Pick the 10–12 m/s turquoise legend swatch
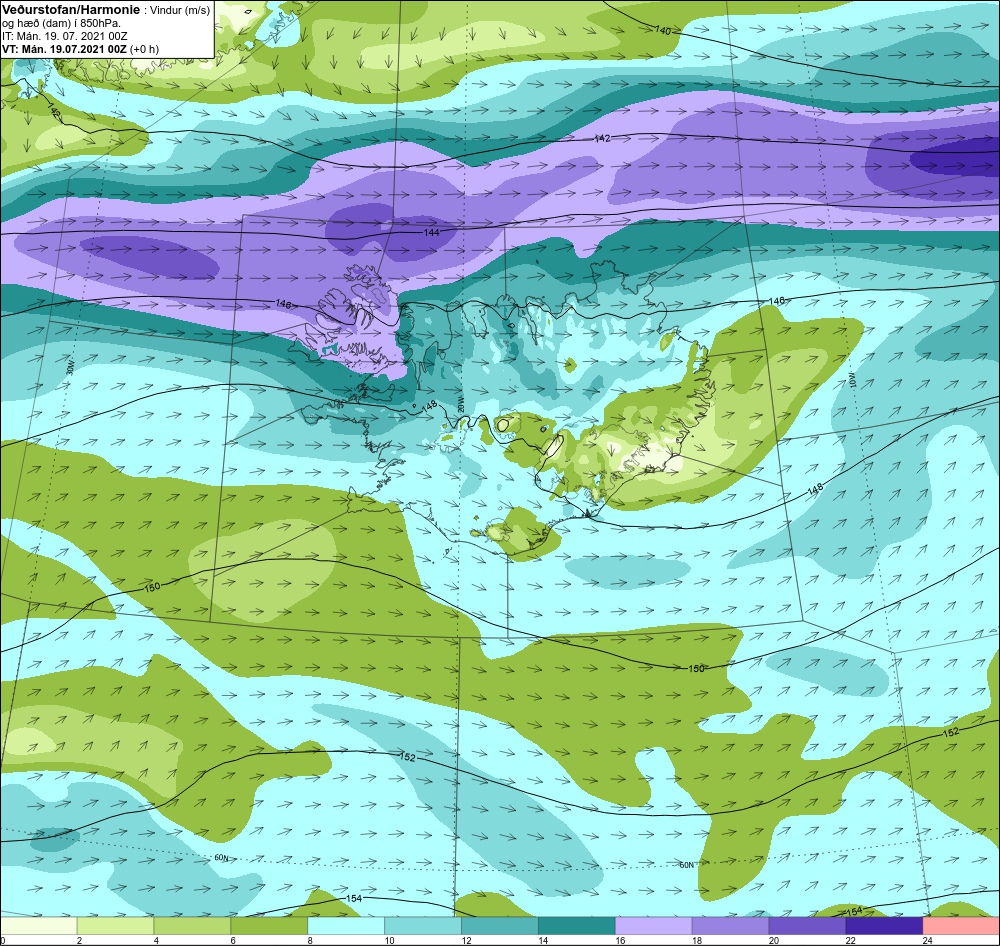Screen dimensions: 1000x946 [423, 926]
